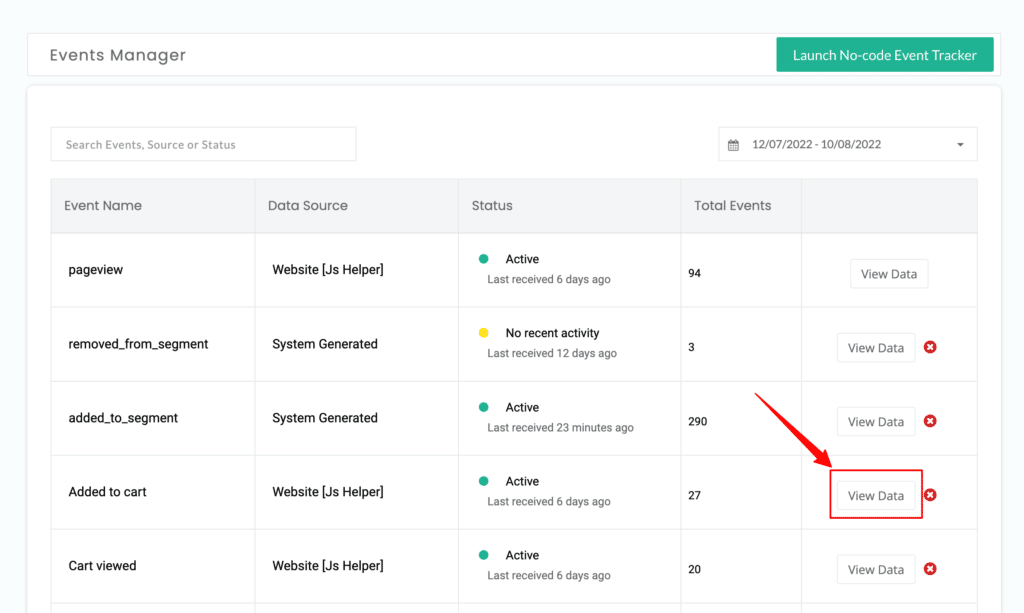Open View Data for Added to cart
The height and width of the screenshot is (613, 1024).
click(x=876, y=495)
